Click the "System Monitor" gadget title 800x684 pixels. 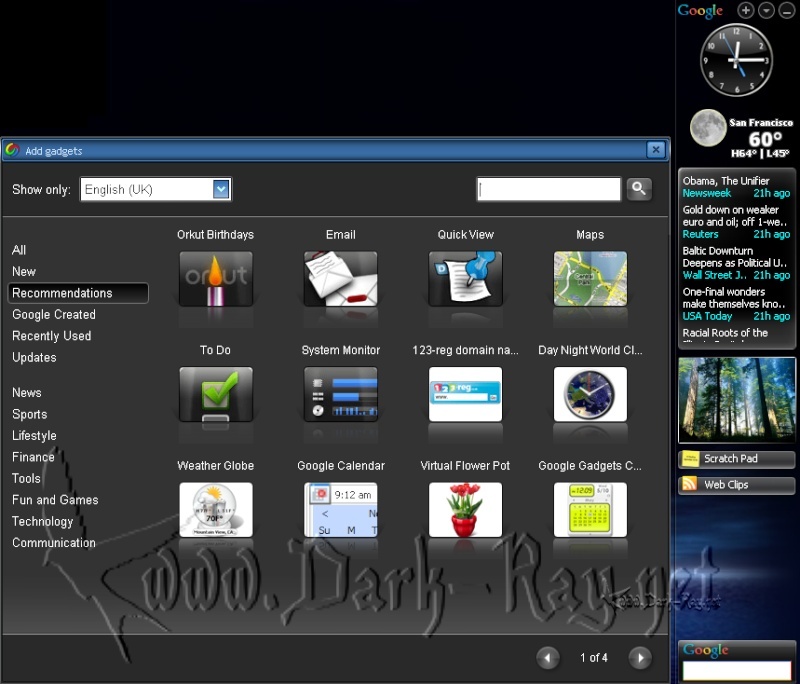pyautogui.click(x=340, y=350)
